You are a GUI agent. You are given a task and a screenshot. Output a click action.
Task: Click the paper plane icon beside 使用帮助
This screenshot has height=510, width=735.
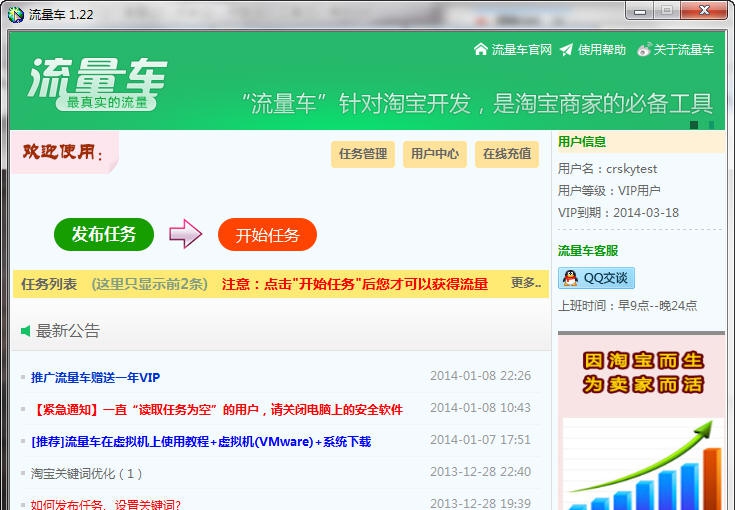click(566, 49)
